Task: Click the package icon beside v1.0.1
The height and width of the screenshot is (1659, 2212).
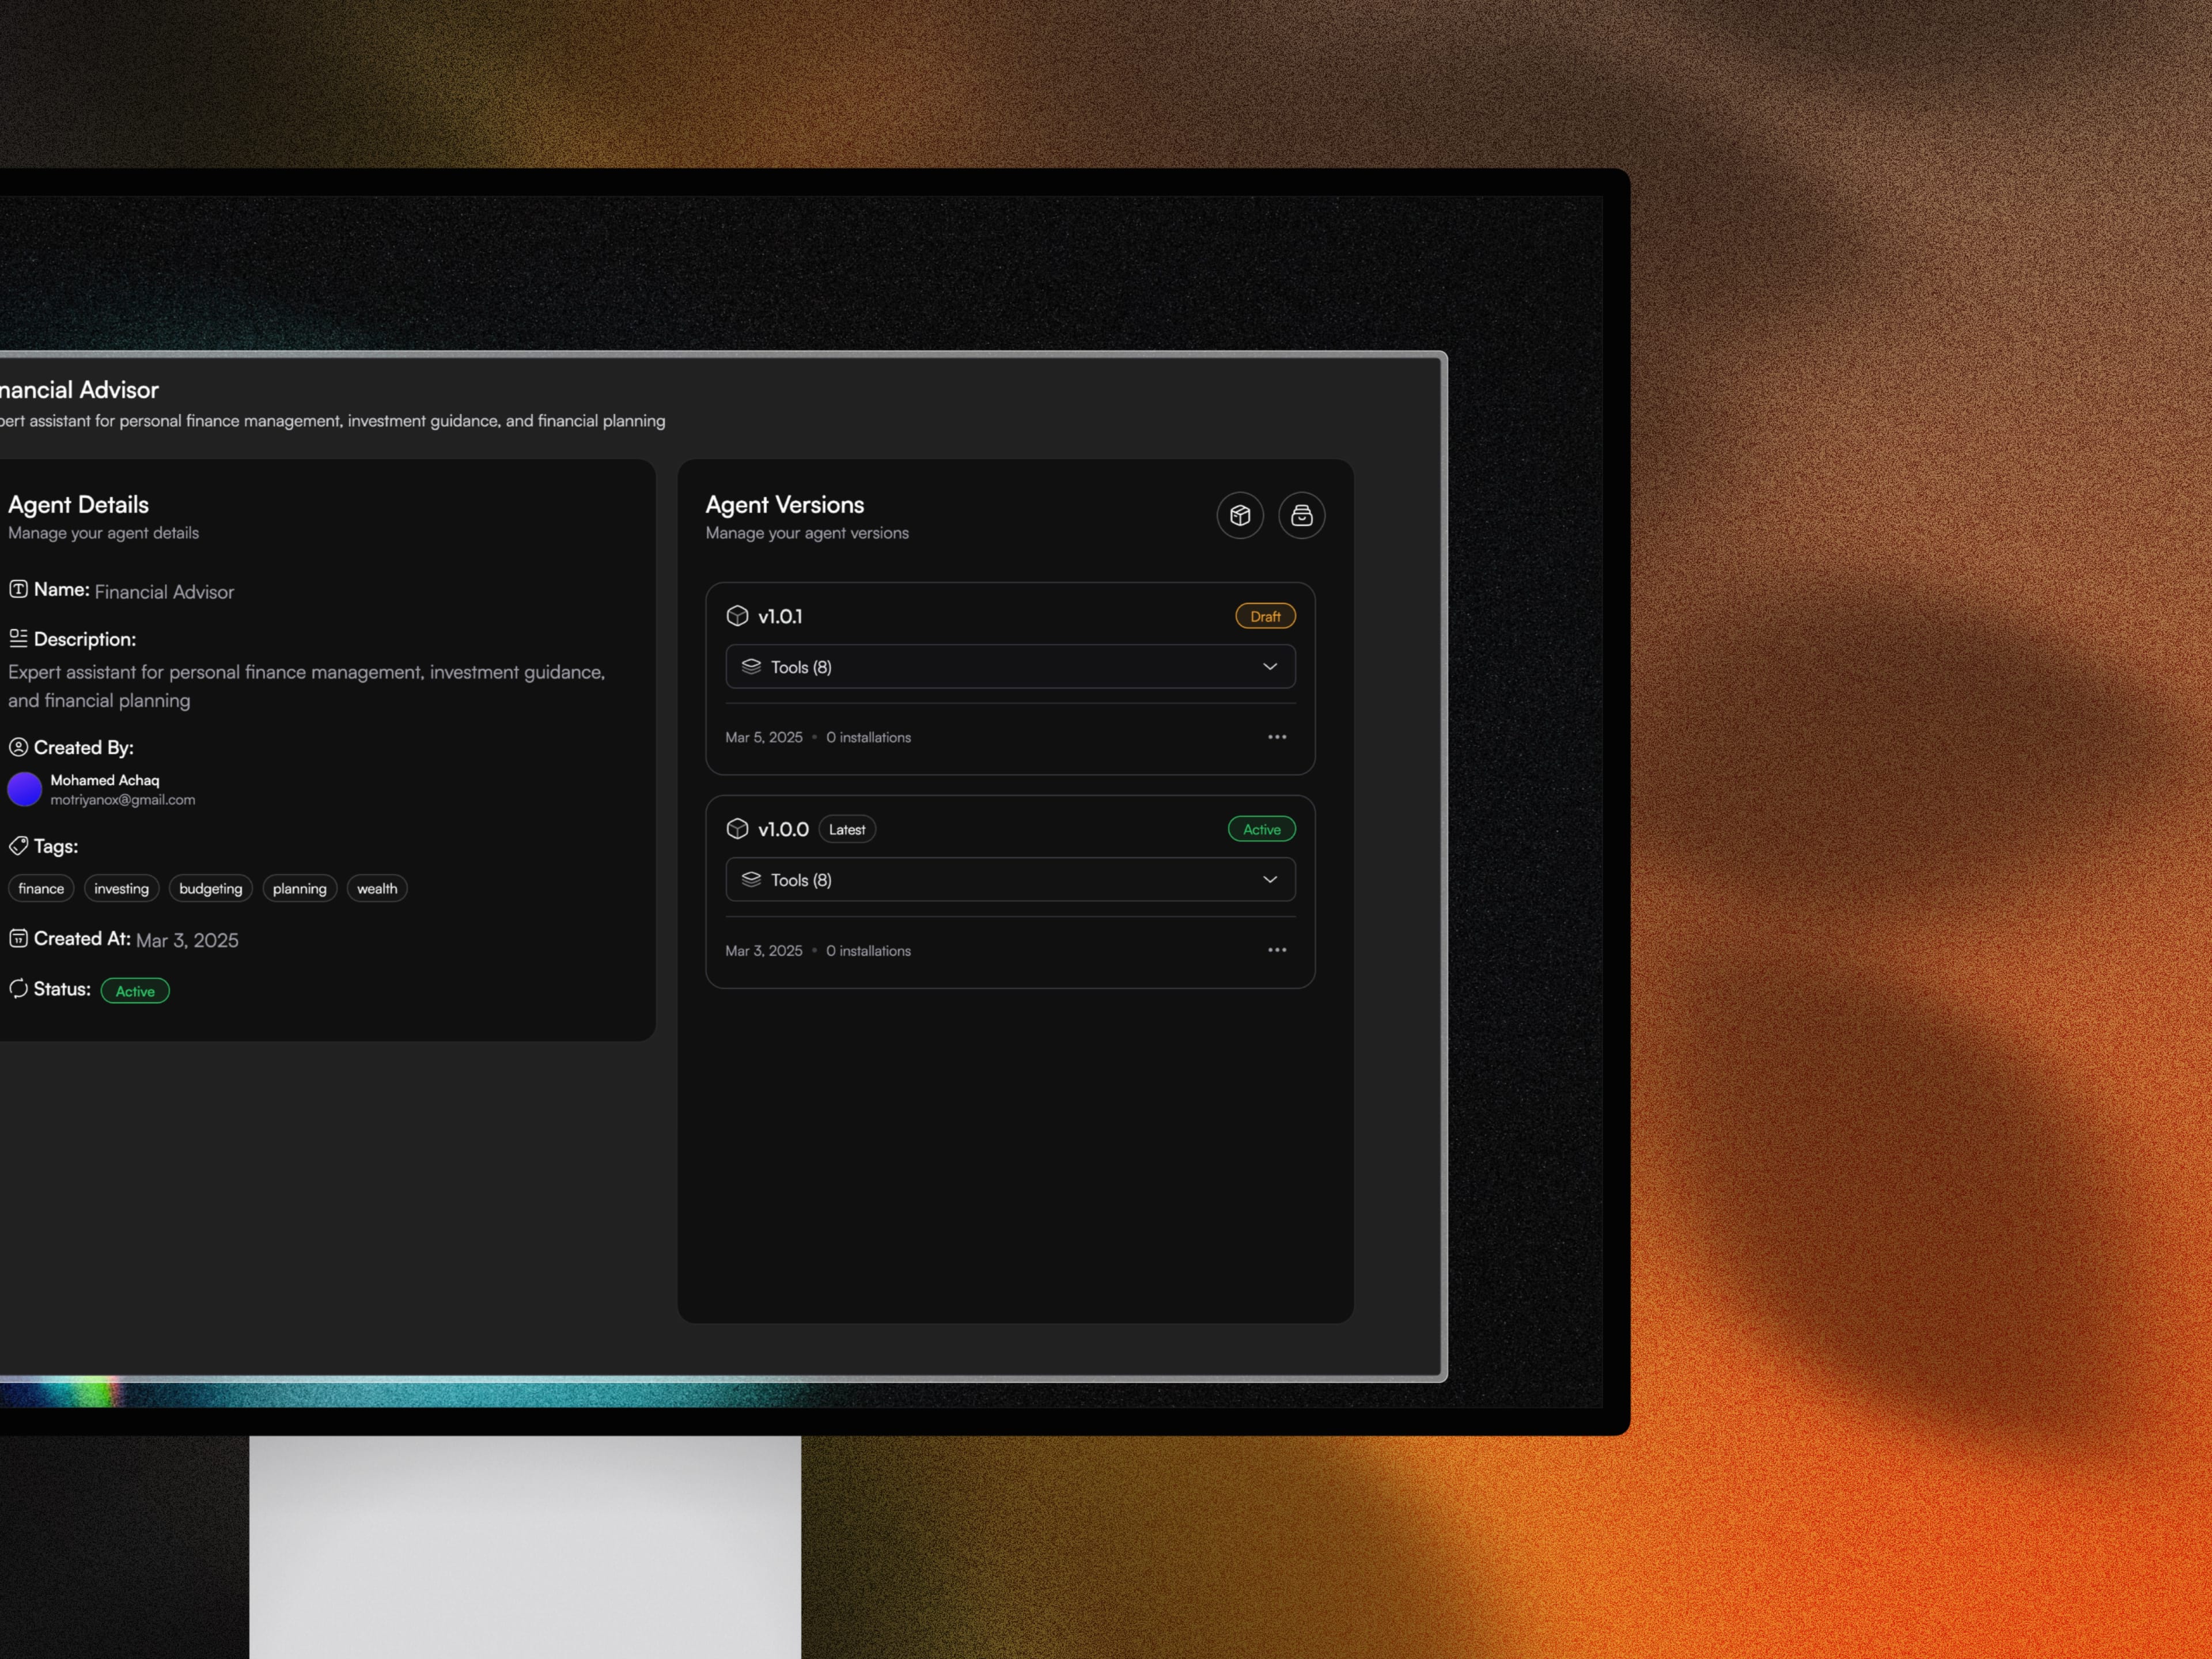Action: point(737,616)
